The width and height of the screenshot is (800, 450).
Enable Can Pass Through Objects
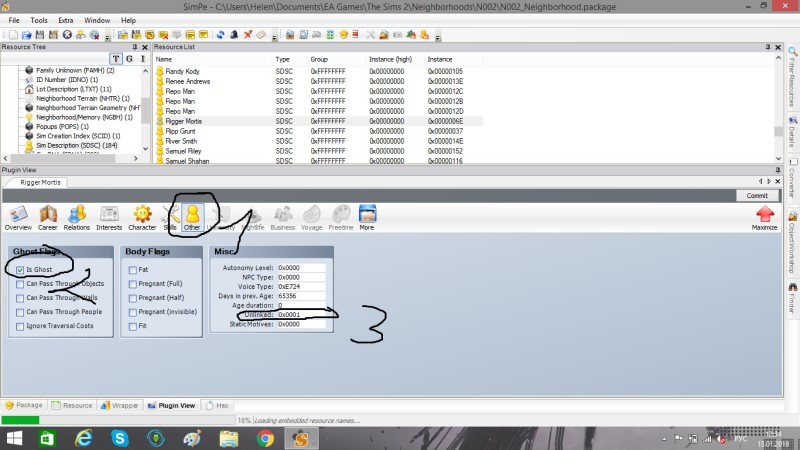click(x=20, y=284)
